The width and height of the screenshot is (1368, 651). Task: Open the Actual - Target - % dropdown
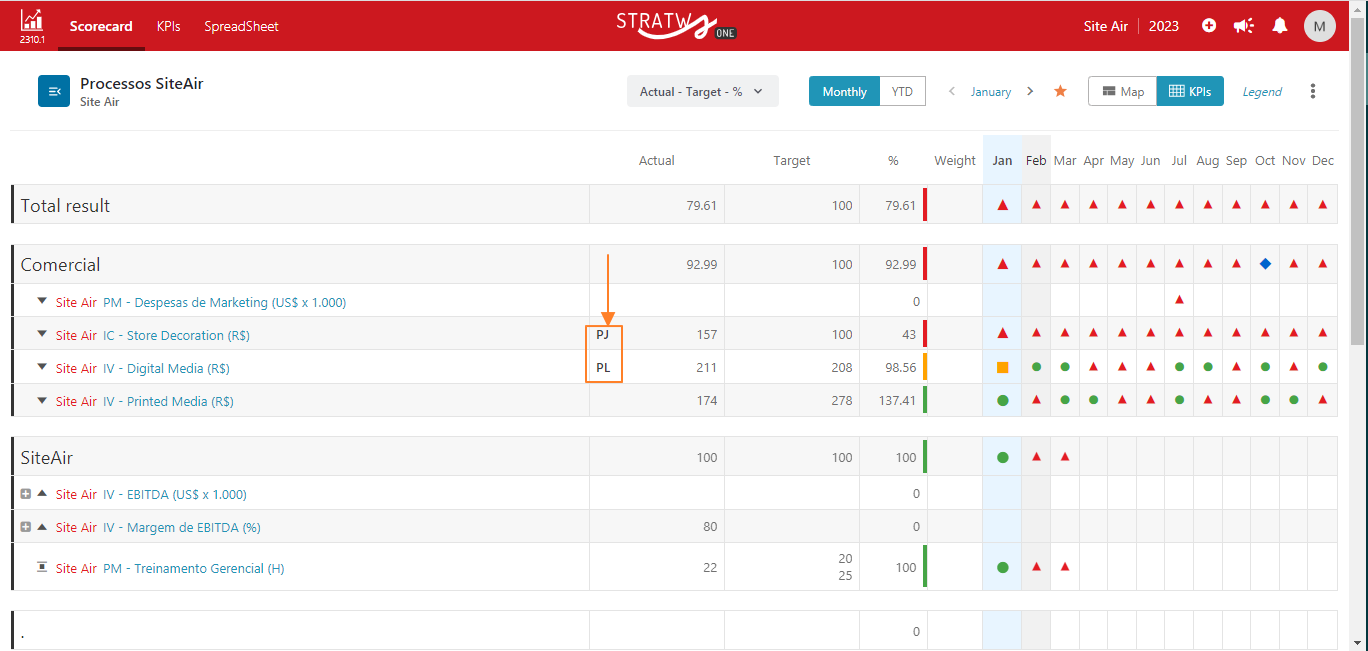click(702, 91)
